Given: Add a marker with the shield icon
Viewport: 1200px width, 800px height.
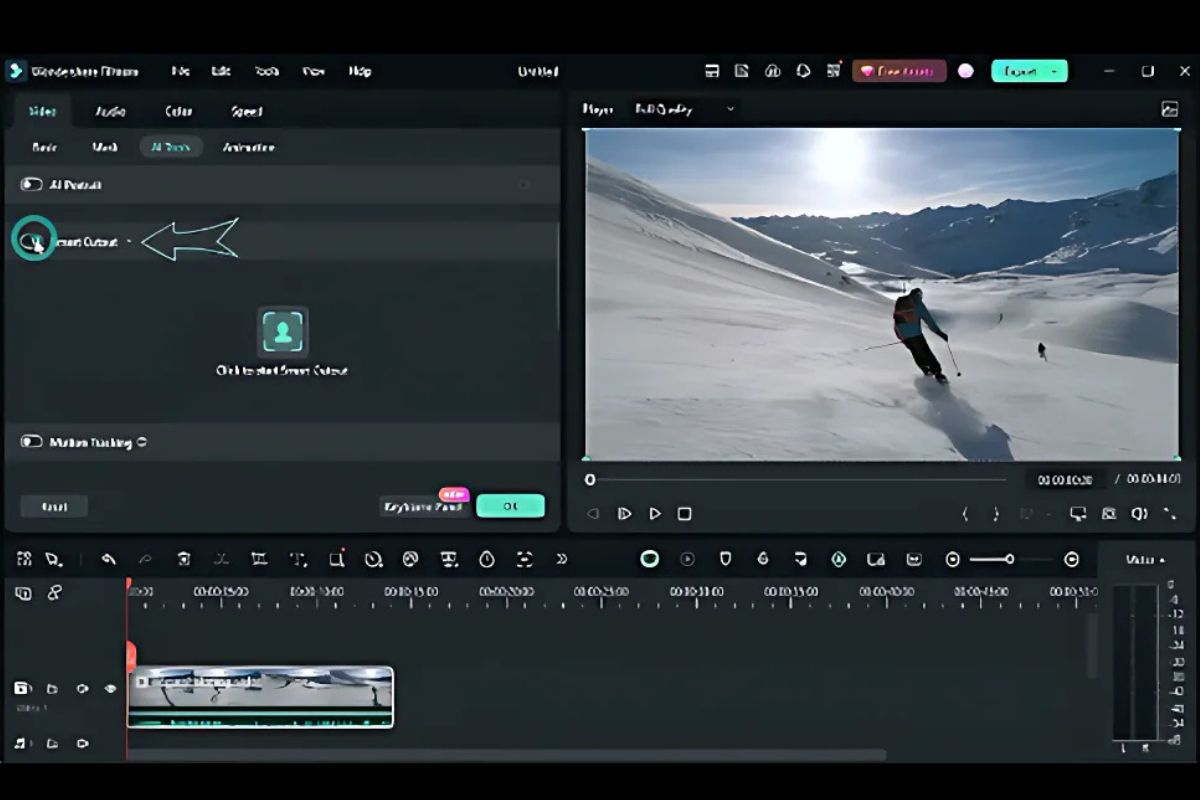Looking at the screenshot, I should tap(726, 559).
